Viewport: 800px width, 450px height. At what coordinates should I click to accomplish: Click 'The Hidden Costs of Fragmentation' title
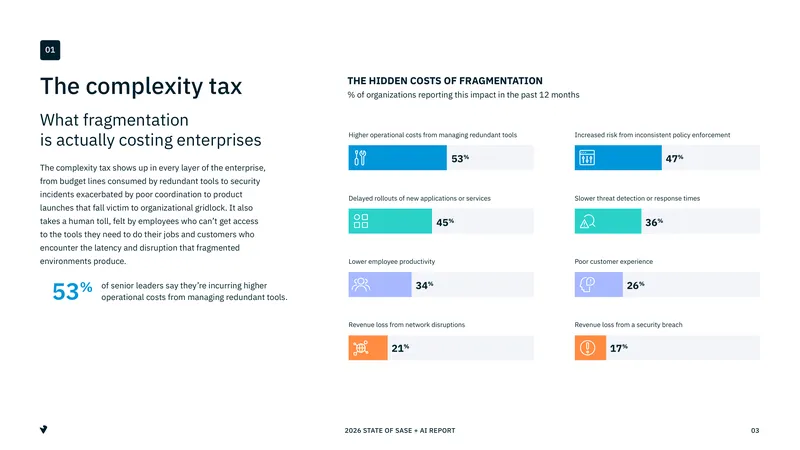445,81
